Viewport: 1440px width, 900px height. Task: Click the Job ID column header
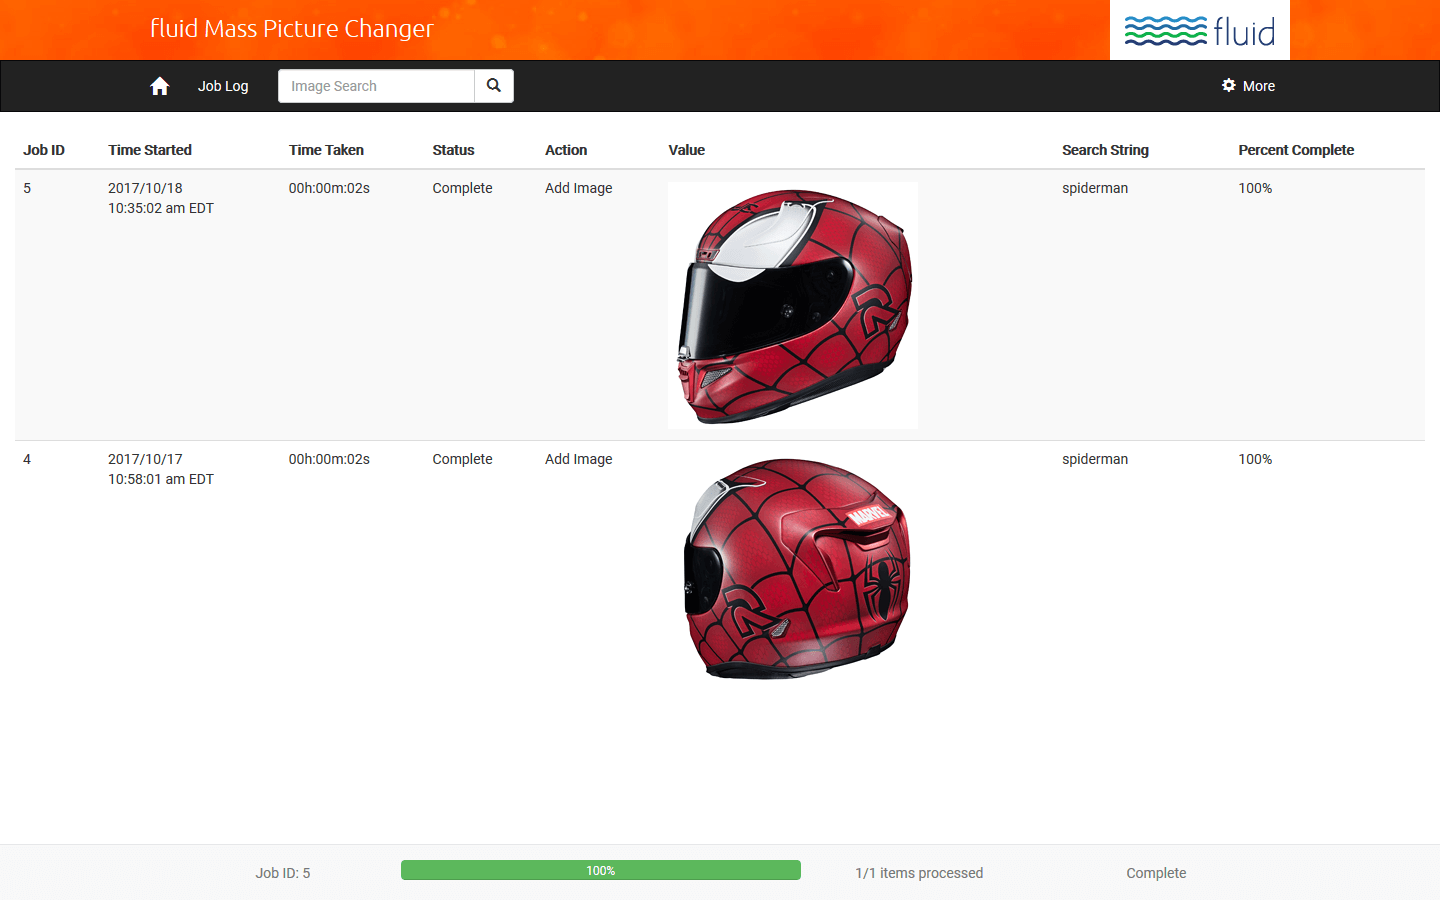44,150
